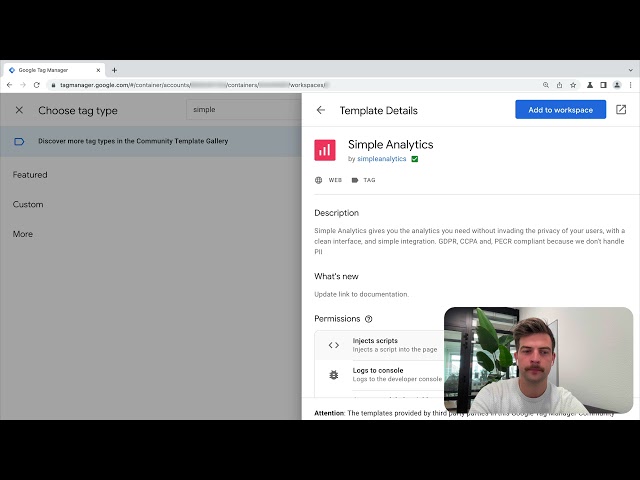Click the WEB globe icon
This screenshot has width=640, height=480.
point(318,180)
